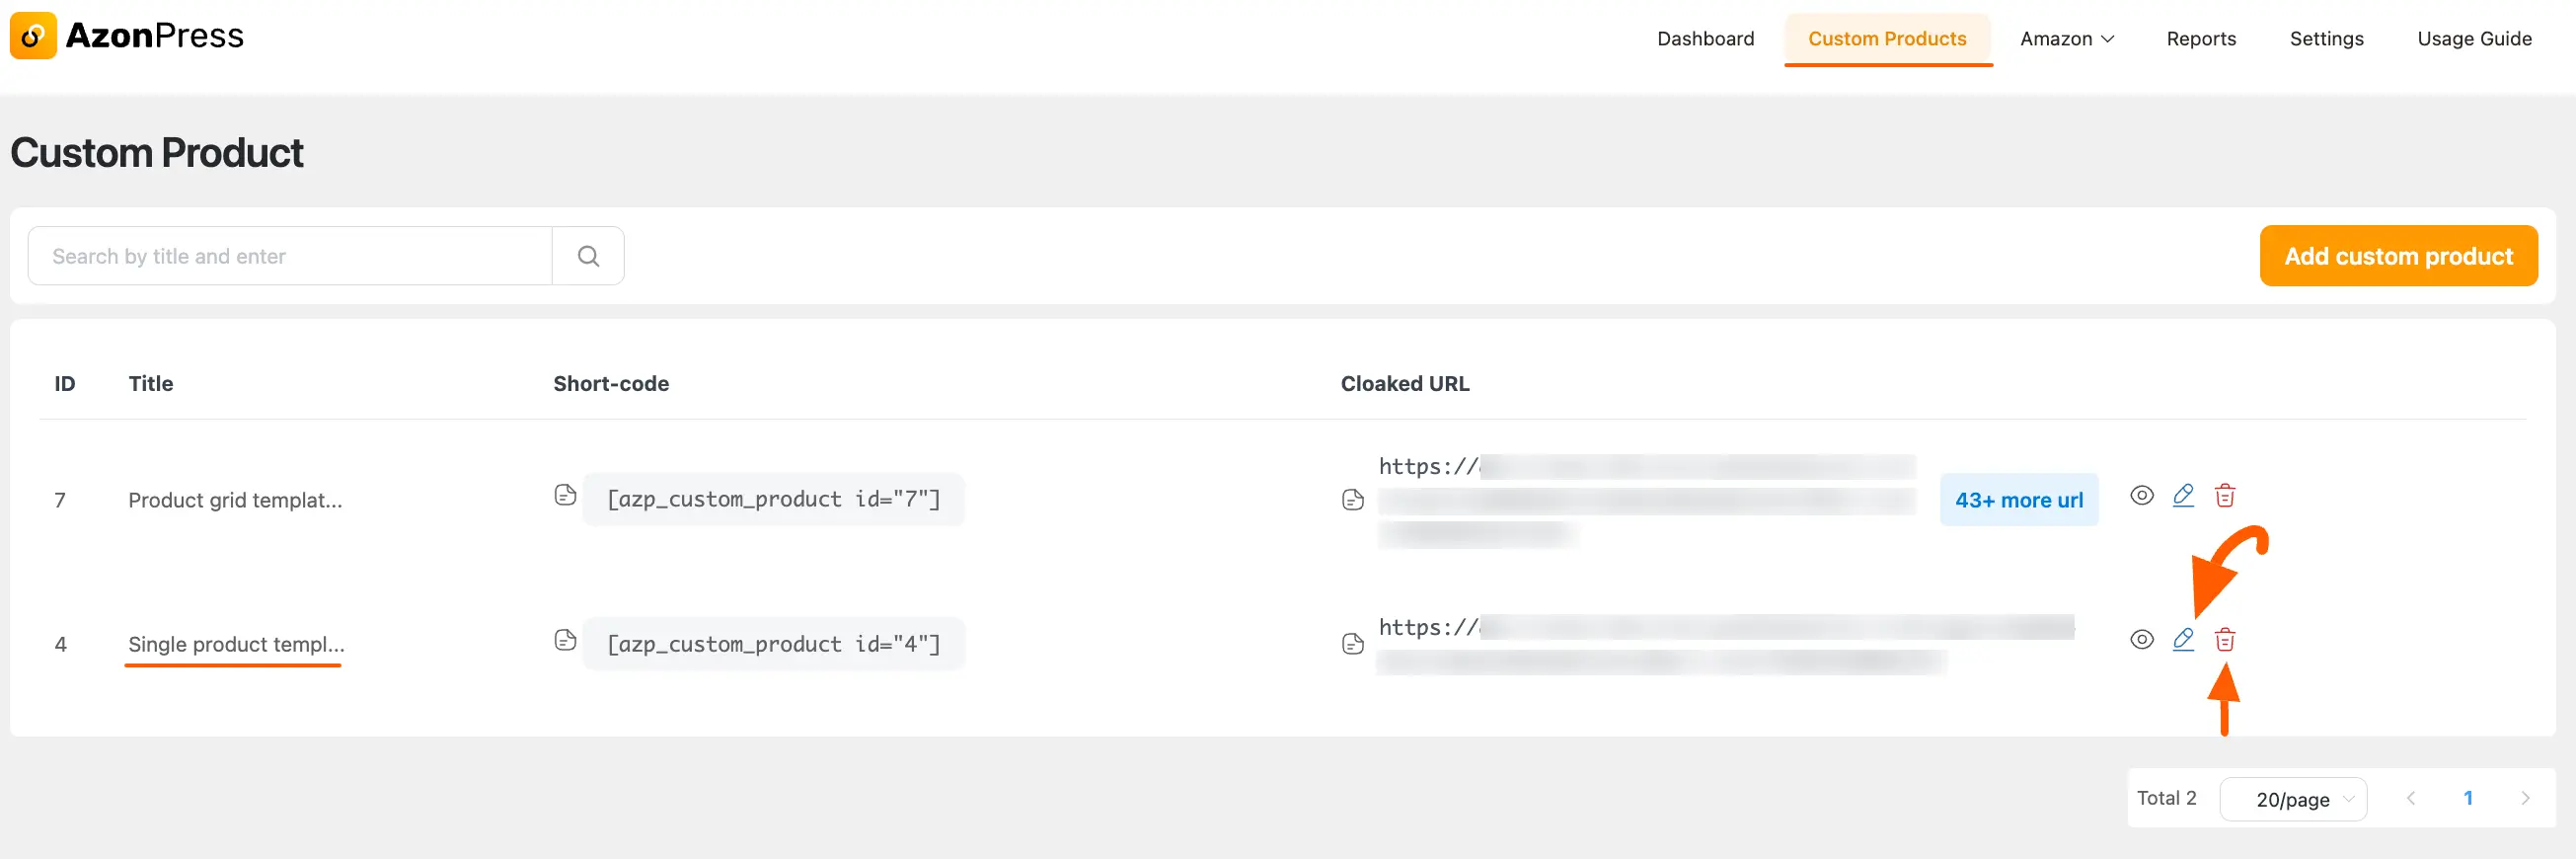Open the 20/page size dropdown
This screenshot has width=2576, height=859.
coord(2292,799)
